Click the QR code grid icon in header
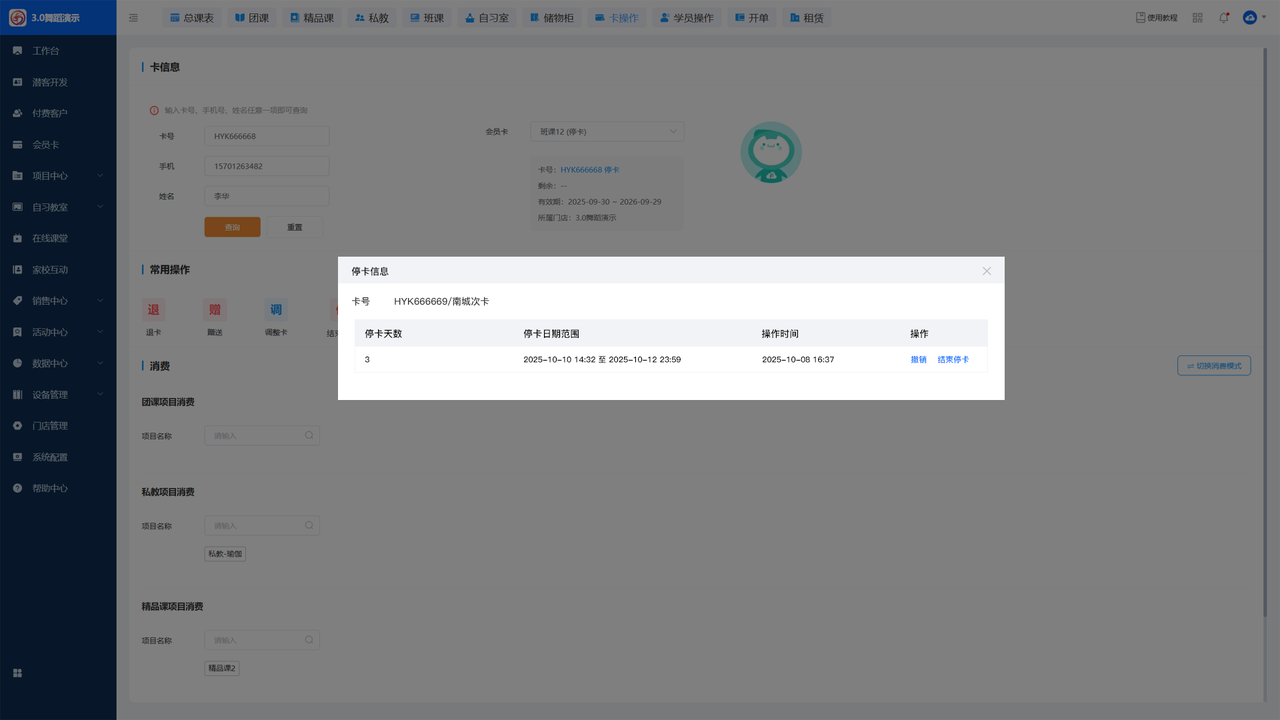 (x=1198, y=18)
